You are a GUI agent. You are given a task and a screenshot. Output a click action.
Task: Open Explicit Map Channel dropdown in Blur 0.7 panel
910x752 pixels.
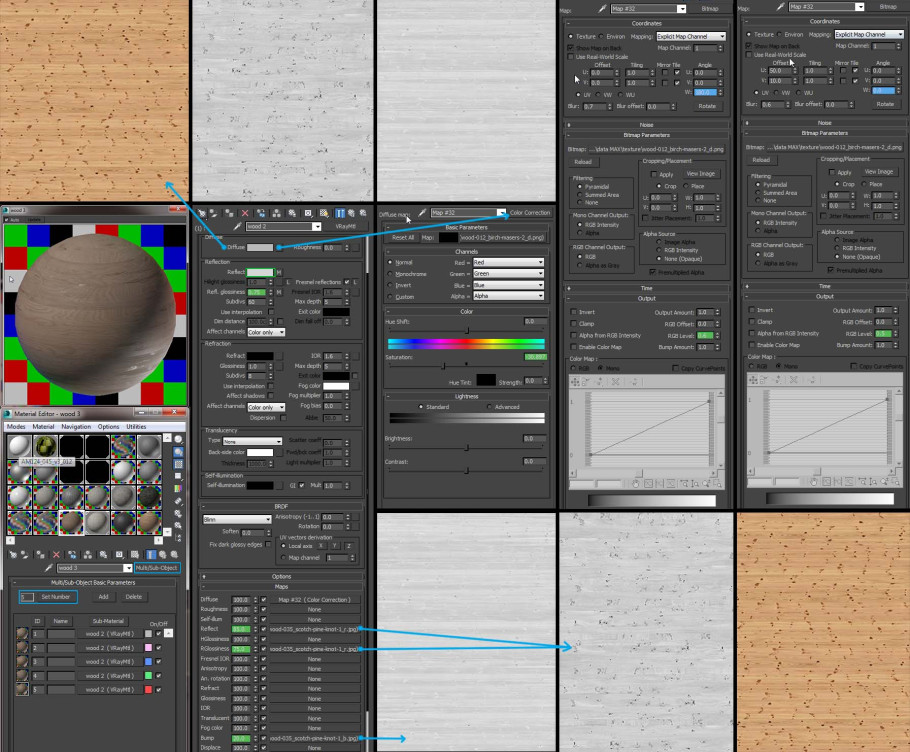(x=691, y=36)
